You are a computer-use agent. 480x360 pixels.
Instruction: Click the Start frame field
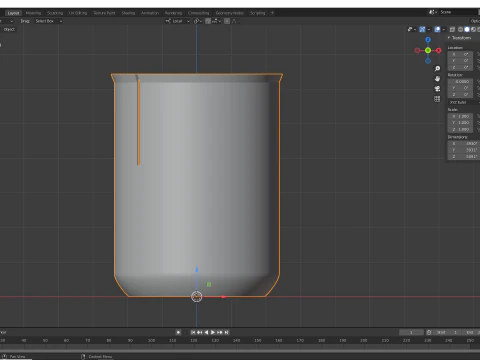(x=447, y=332)
